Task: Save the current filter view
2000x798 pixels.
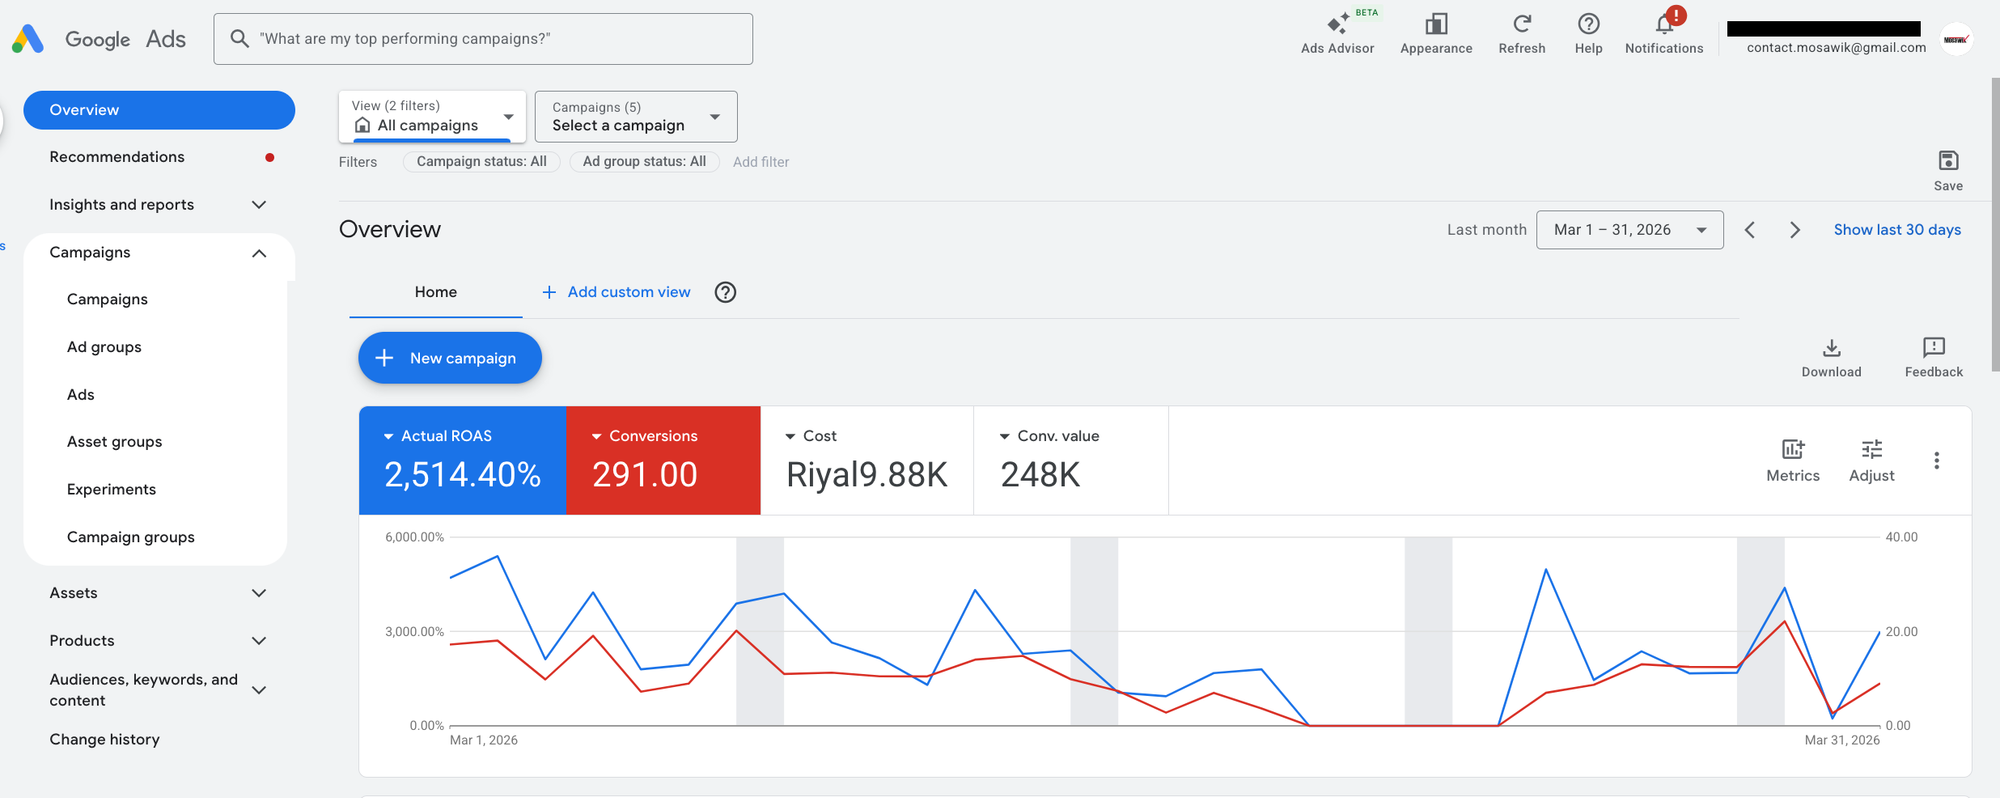Action: click(1947, 162)
